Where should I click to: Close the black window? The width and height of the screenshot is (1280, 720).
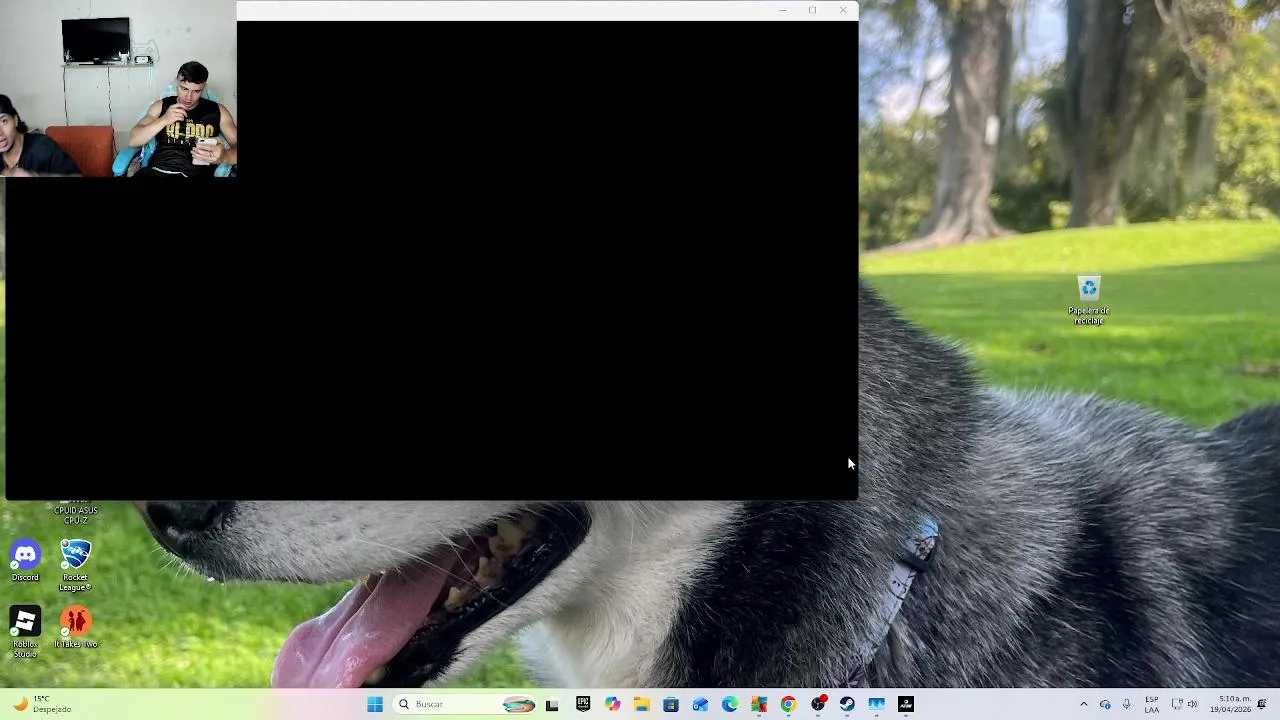[x=843, y=10]
